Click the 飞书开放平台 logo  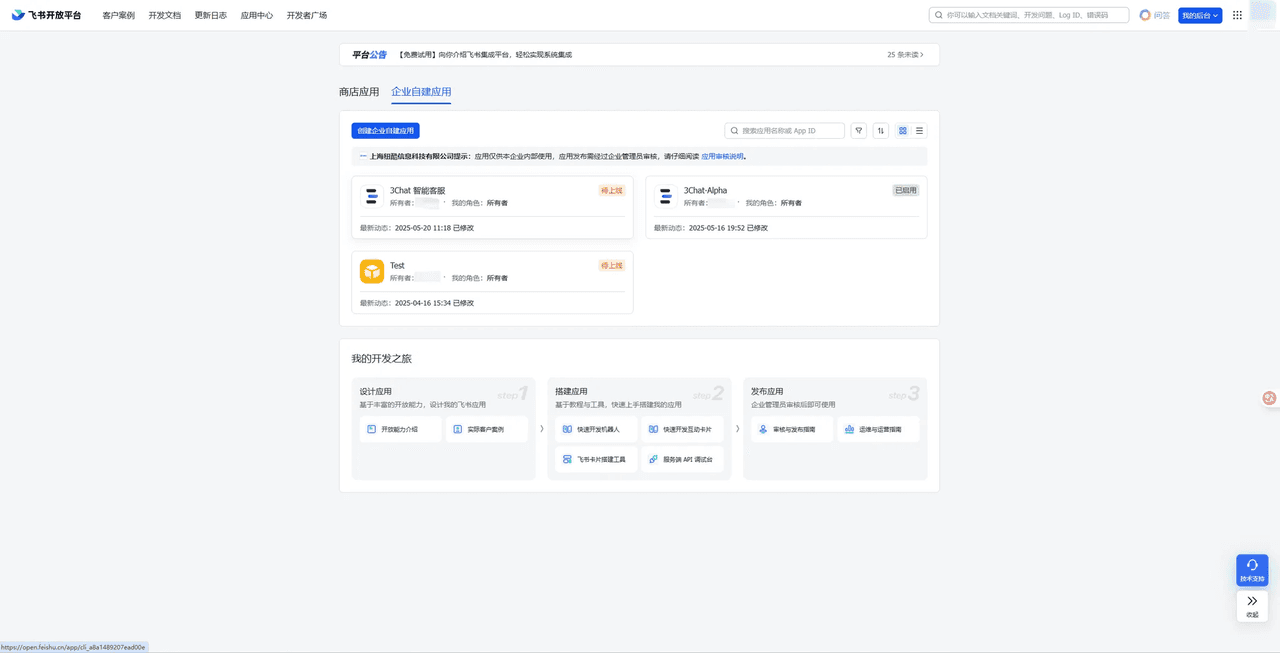46,15
